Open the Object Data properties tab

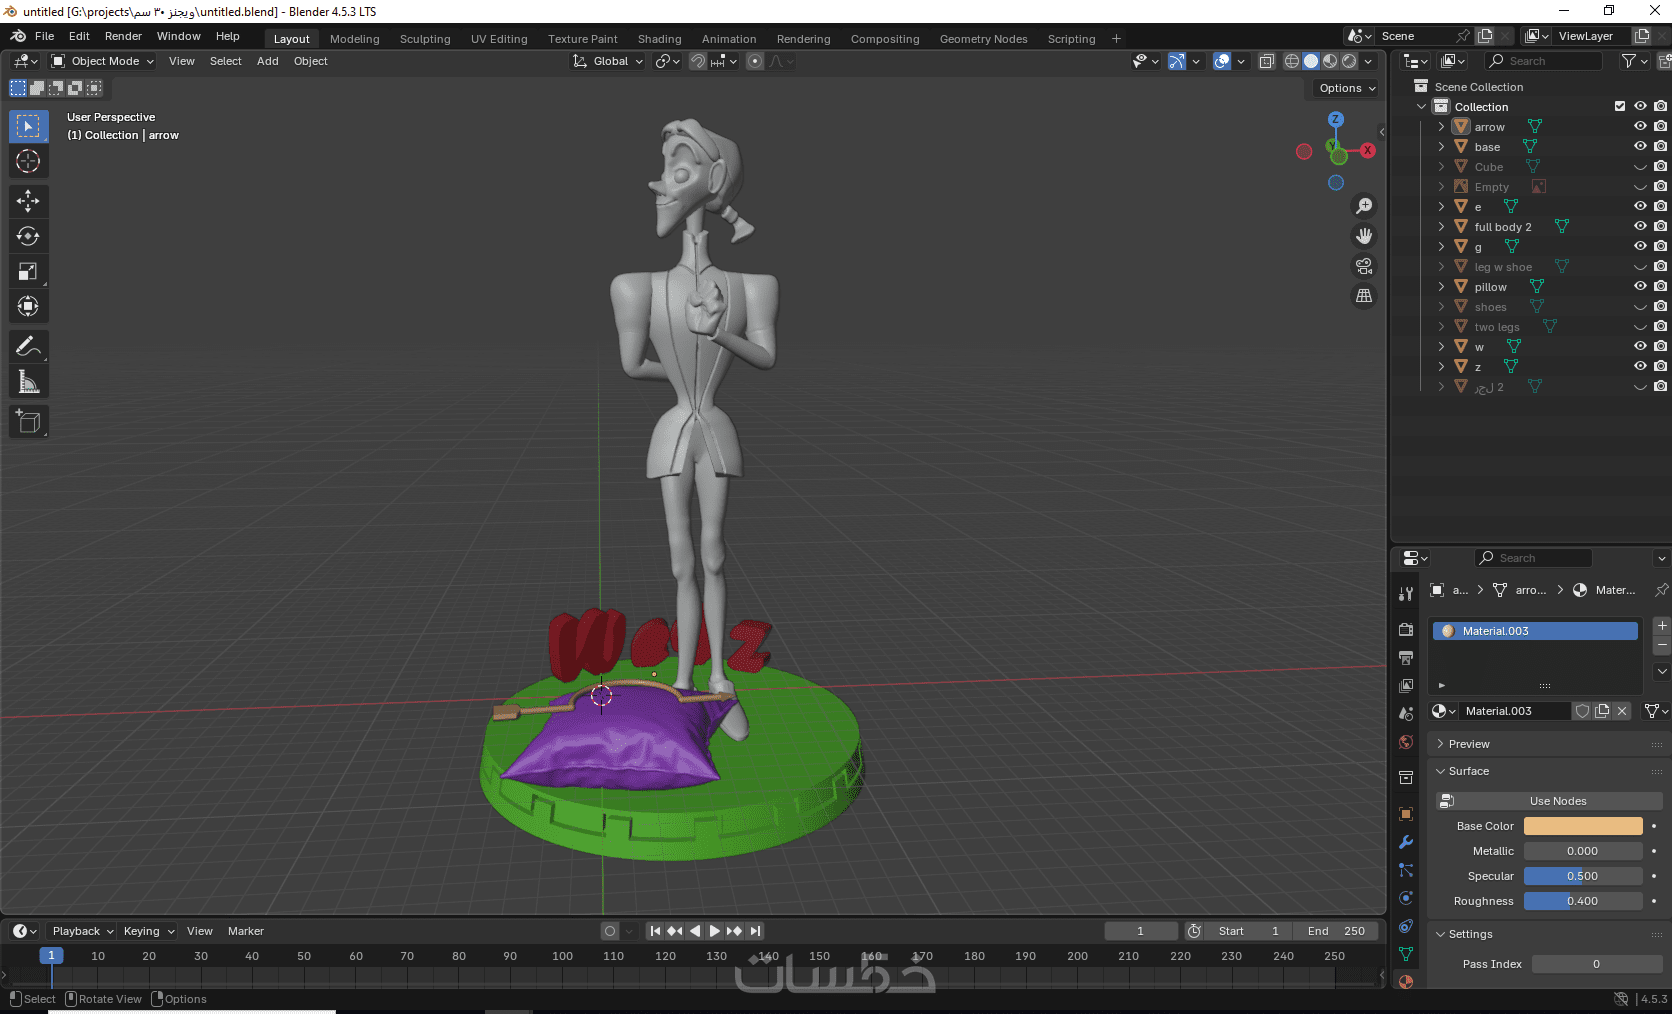click(x=1406, y=954)
